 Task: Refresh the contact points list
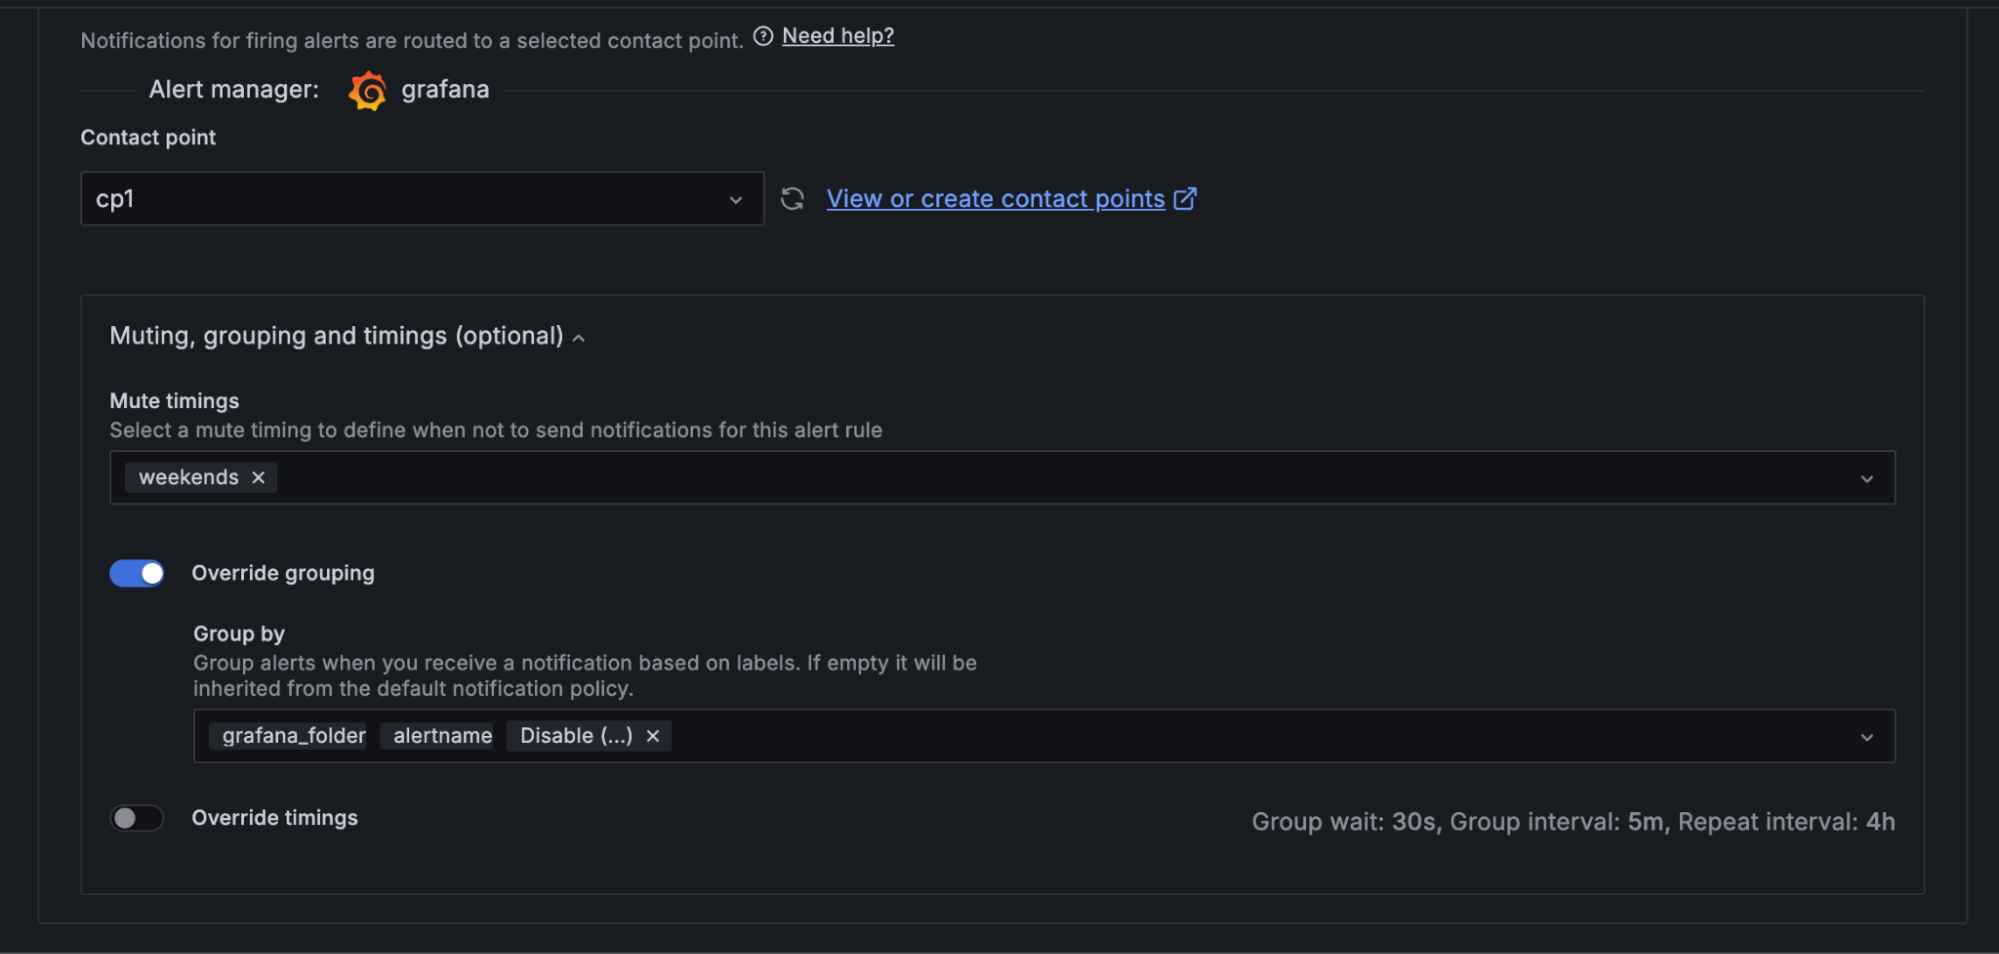(x=792, y=199)
